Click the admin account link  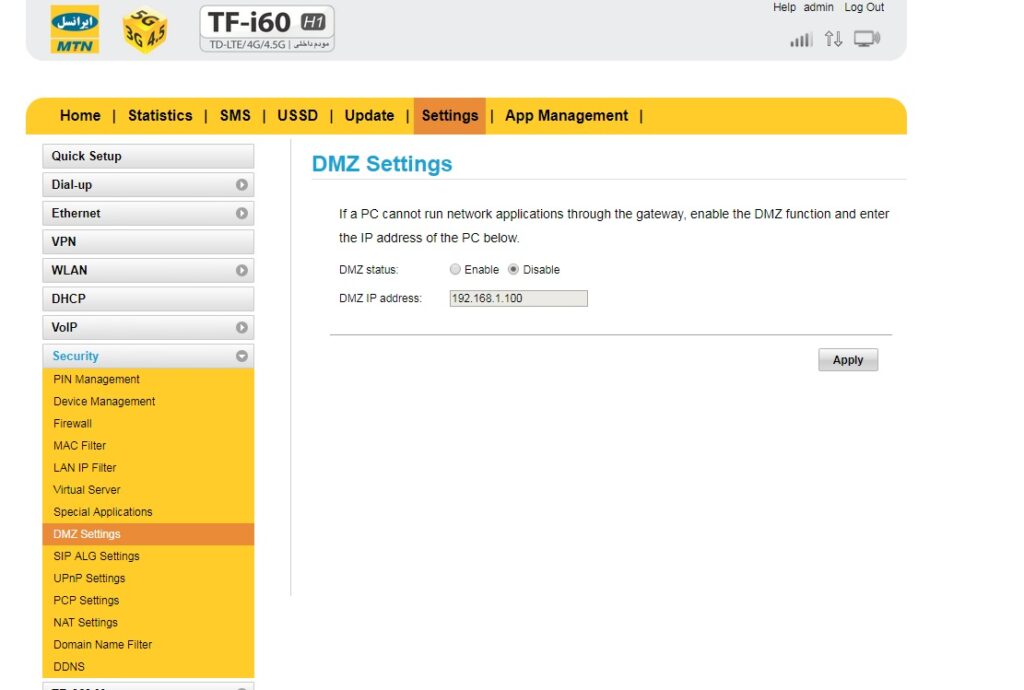[x=818, y=7]
